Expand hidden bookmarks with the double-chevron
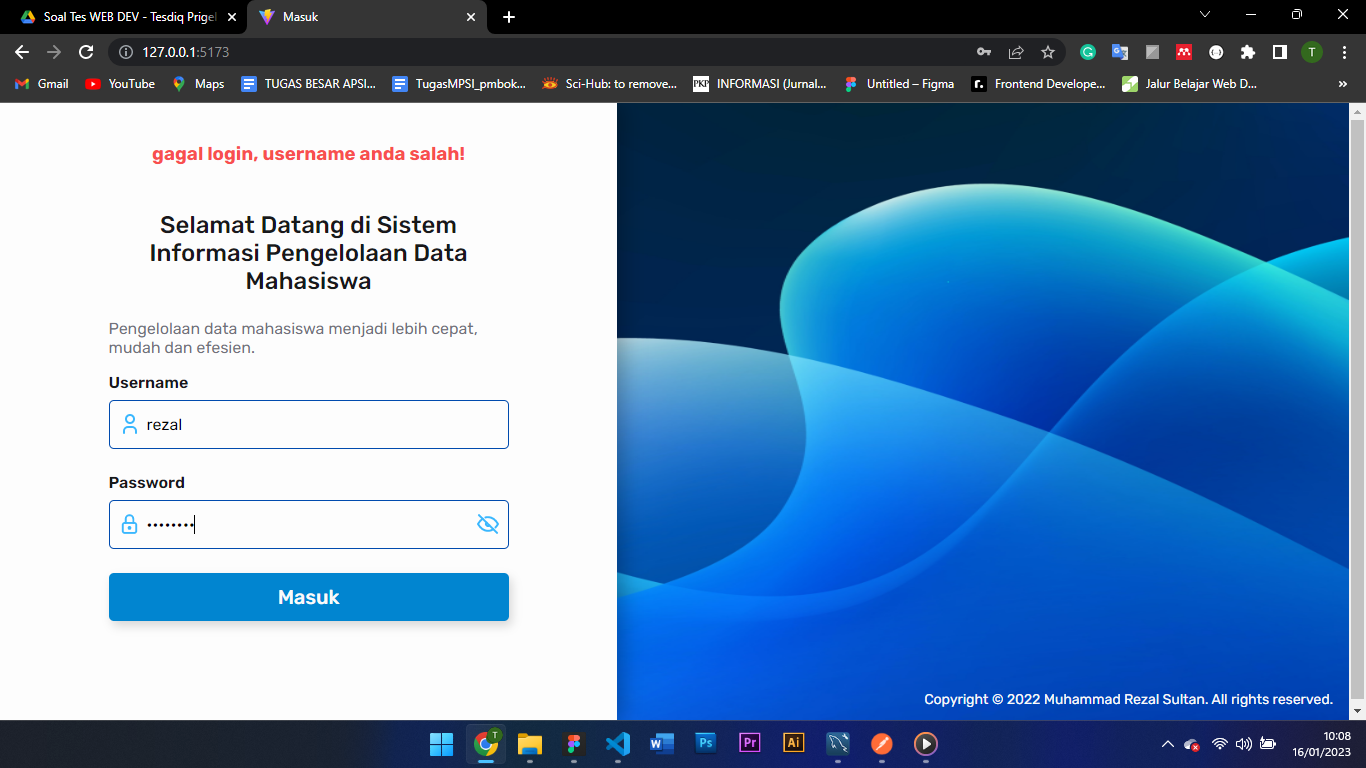The height and width of the screenshot is (768, 1366). tap(1342, 84)
